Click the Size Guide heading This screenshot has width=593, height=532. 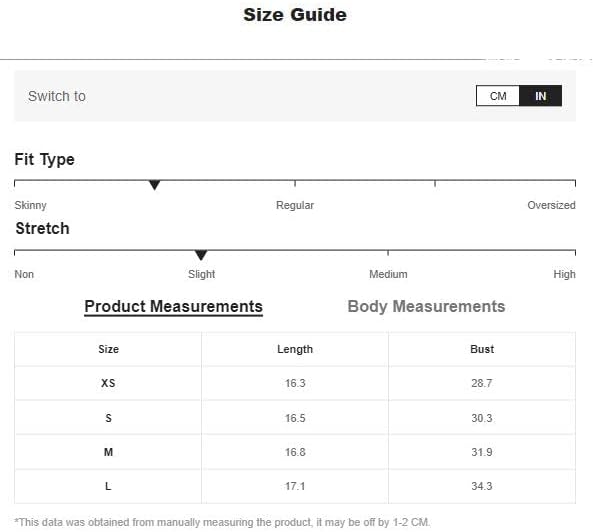pyautogui.click(x=295, y=15)
